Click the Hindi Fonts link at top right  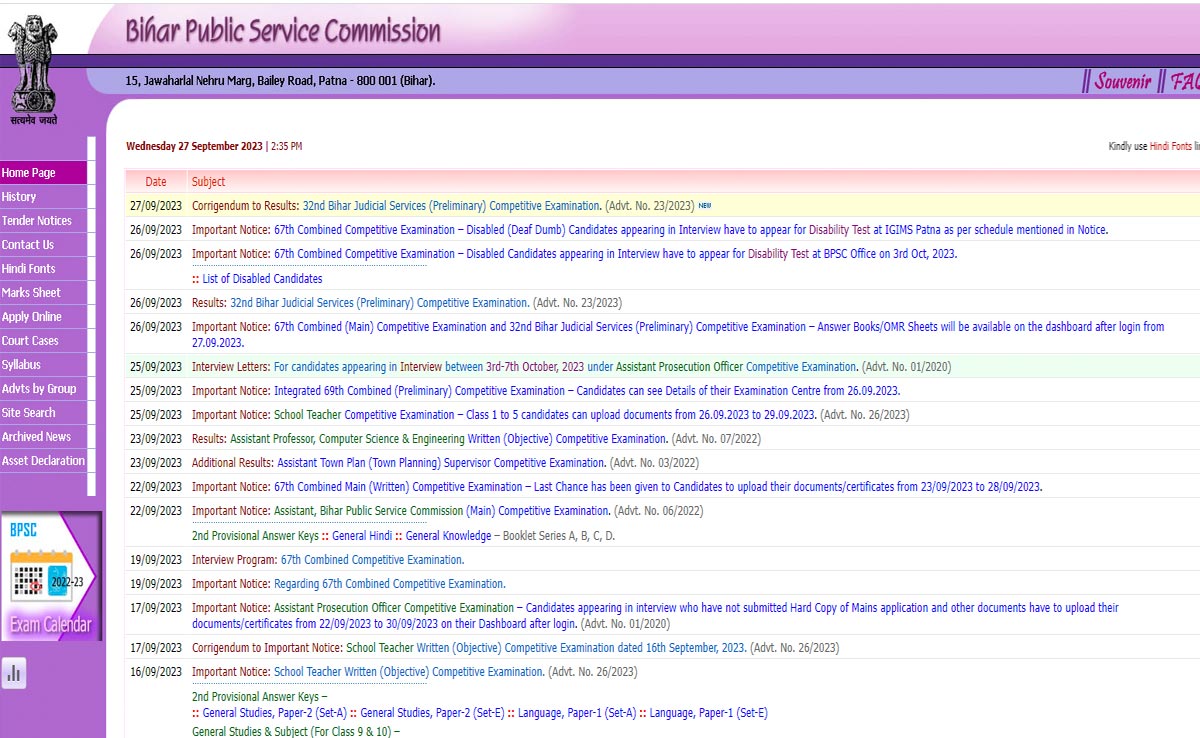click(1170, 146)
